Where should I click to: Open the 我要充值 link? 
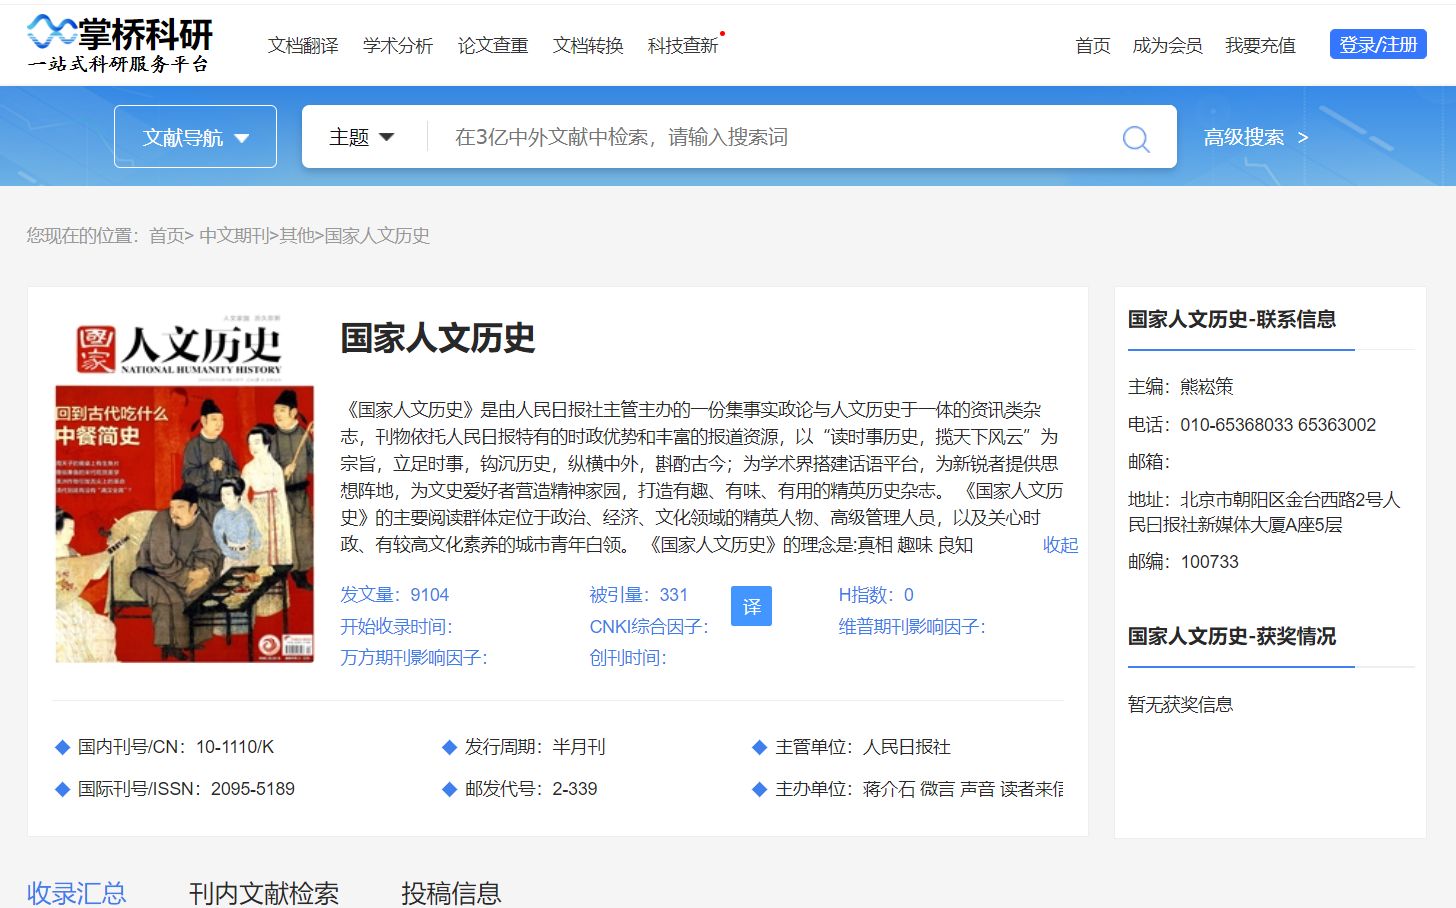pos(1260,46)
